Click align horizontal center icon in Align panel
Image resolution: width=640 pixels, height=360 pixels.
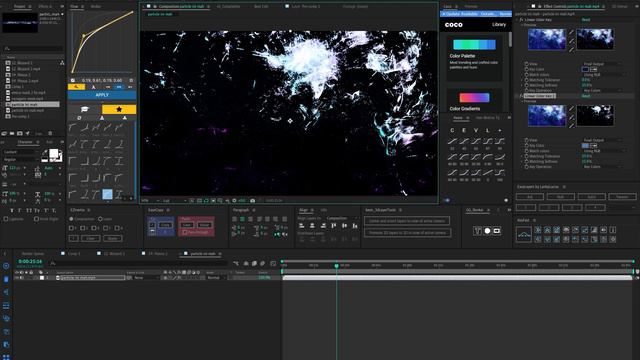312,226
